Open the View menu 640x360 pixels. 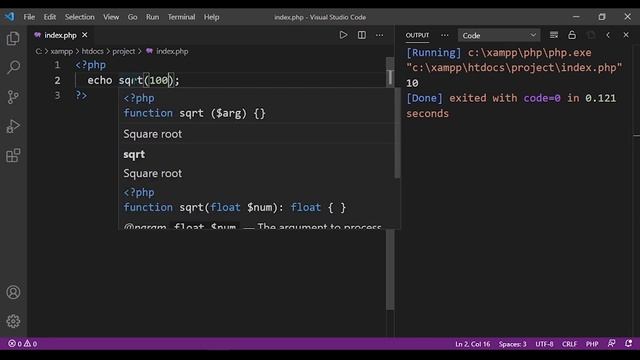tap(111, 17)
